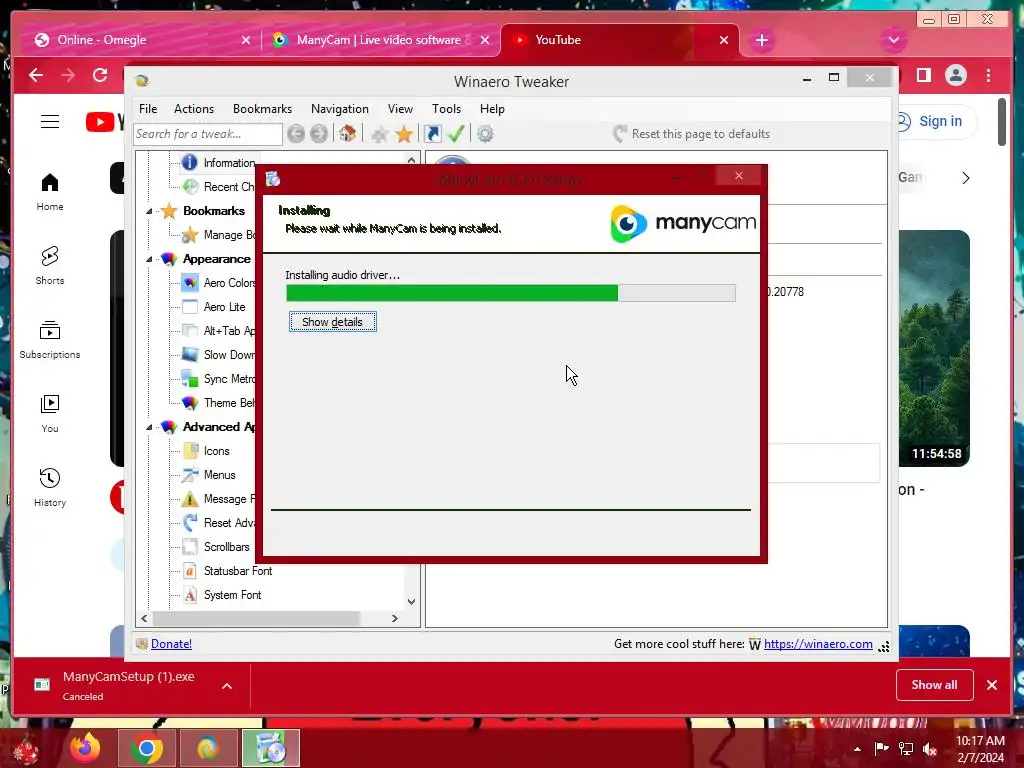
Task: Click tree scroll down arrow
Action: tap(411, 601)
